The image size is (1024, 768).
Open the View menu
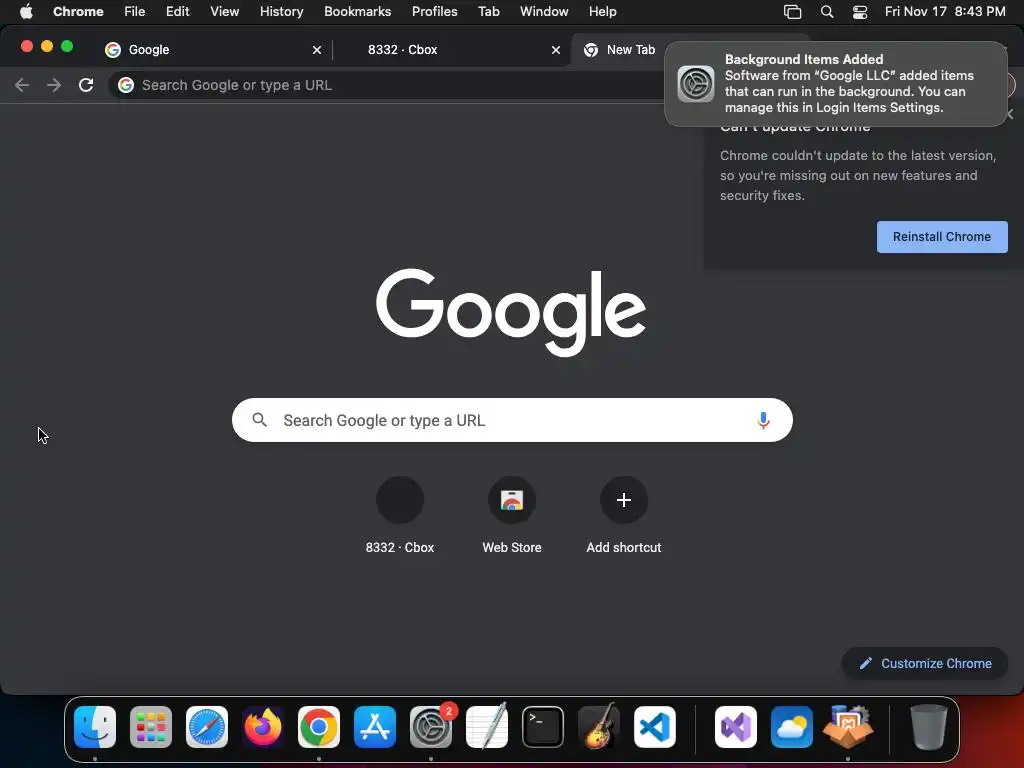click(224, 11)
